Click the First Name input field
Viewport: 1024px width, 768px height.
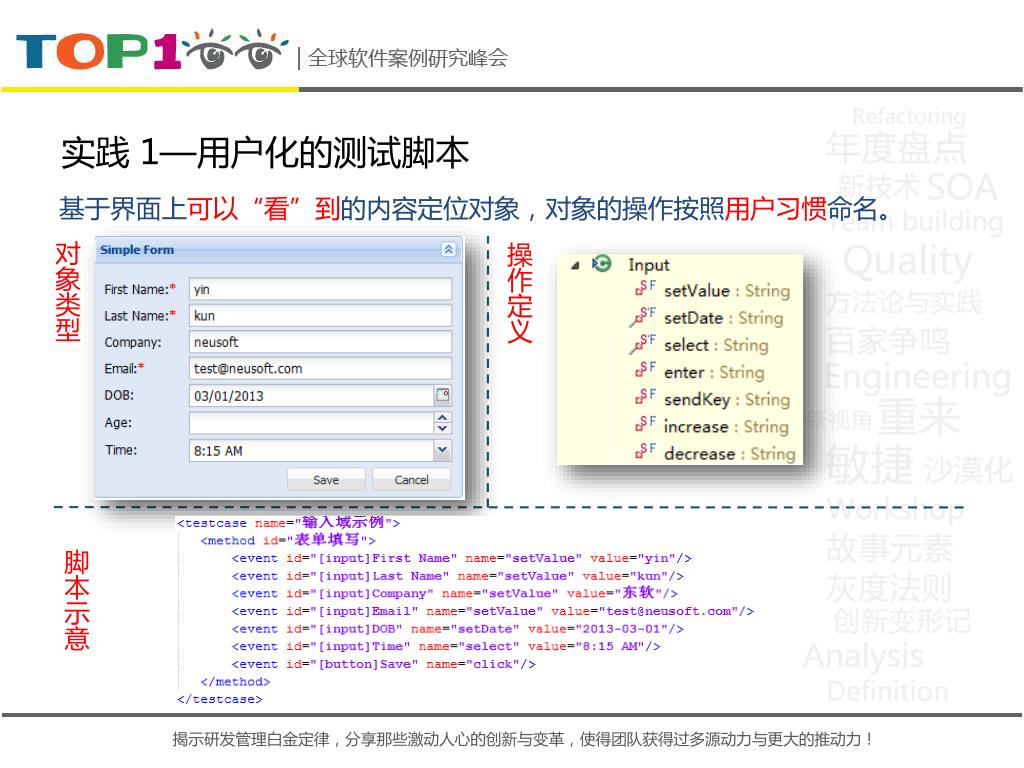[320, 289]
